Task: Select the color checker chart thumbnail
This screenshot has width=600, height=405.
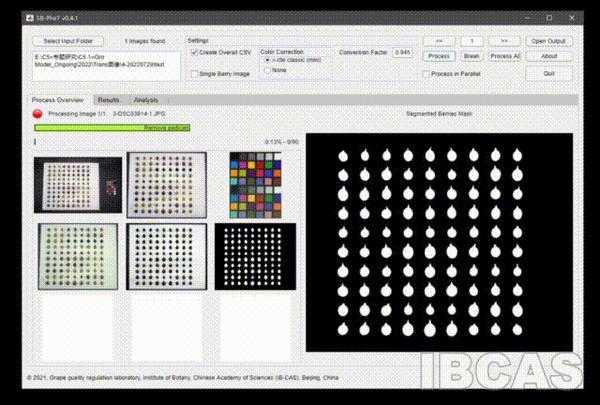Action: [256, 185]
